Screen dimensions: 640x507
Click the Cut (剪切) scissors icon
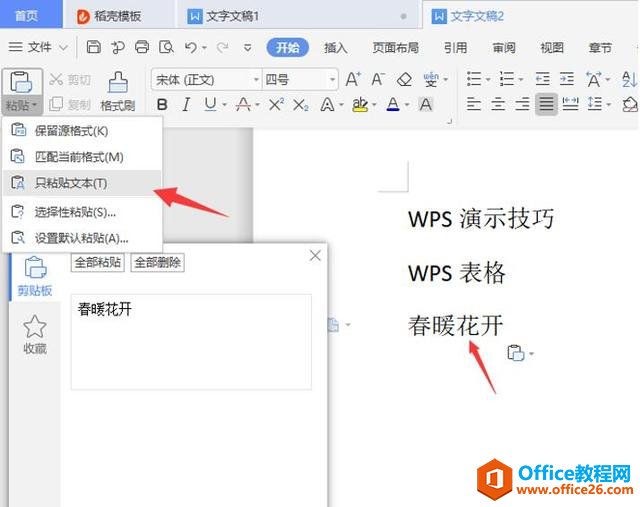coord(56,79)
